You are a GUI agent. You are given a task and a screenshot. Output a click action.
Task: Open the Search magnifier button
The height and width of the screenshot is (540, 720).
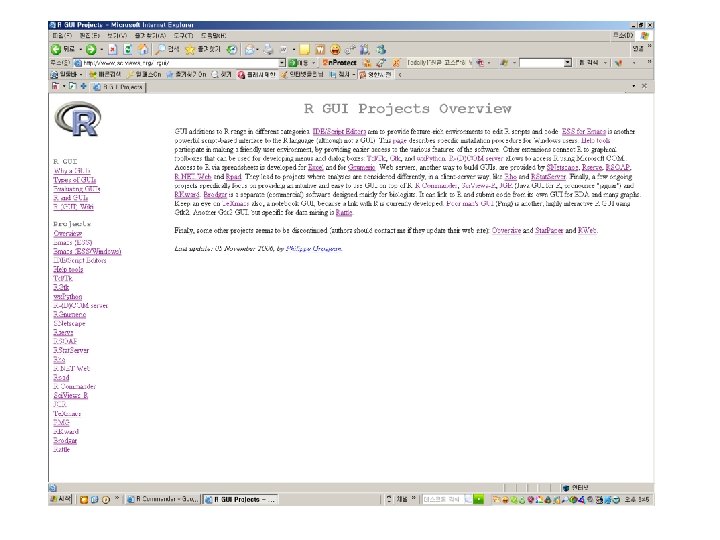[167, 49]
